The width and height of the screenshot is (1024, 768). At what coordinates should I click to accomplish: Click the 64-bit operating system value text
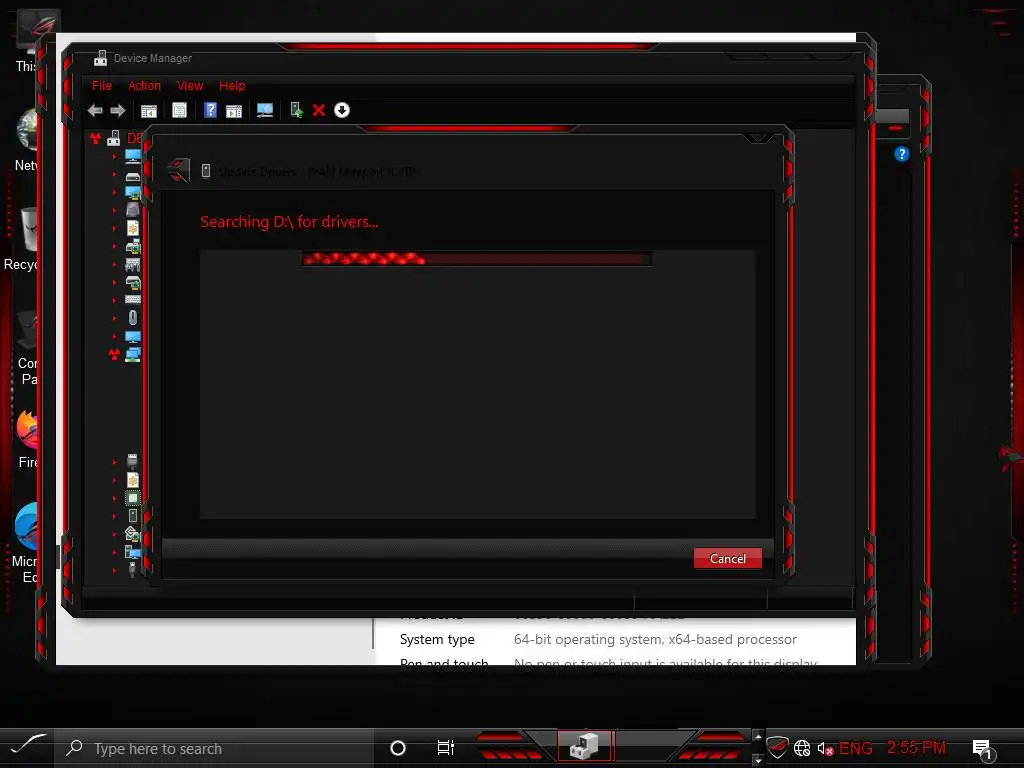[655, 639]
